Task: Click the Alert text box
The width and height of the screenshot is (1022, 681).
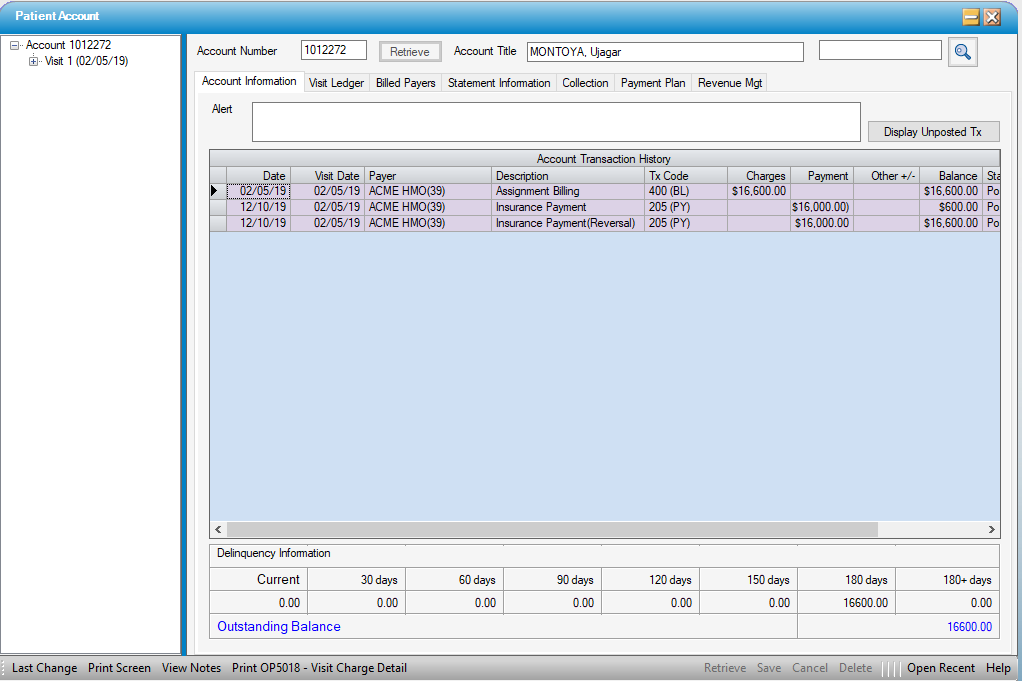Action: [x=555, y=122]
